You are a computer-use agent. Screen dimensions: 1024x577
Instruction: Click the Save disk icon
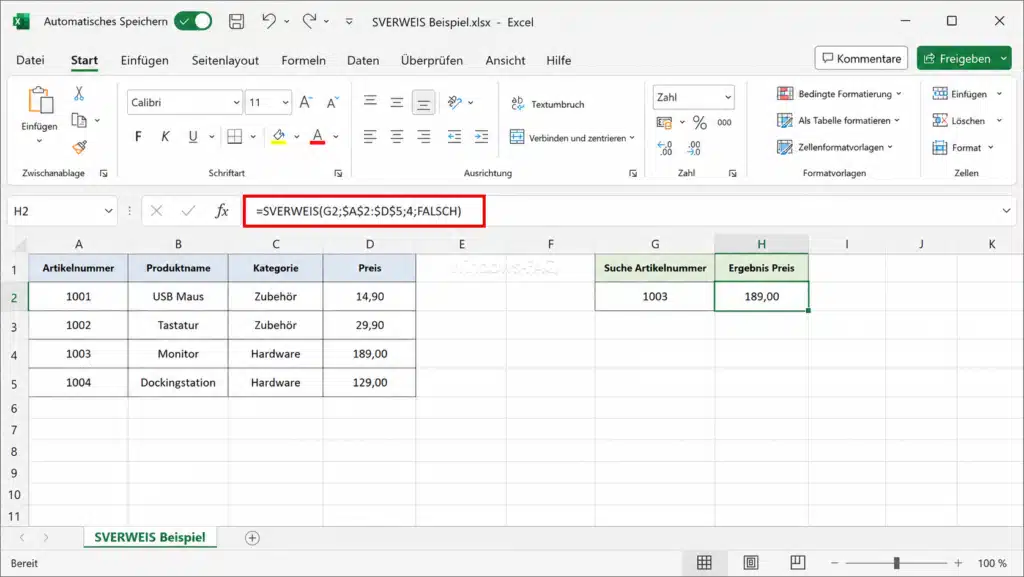click(x=236, y=22)
